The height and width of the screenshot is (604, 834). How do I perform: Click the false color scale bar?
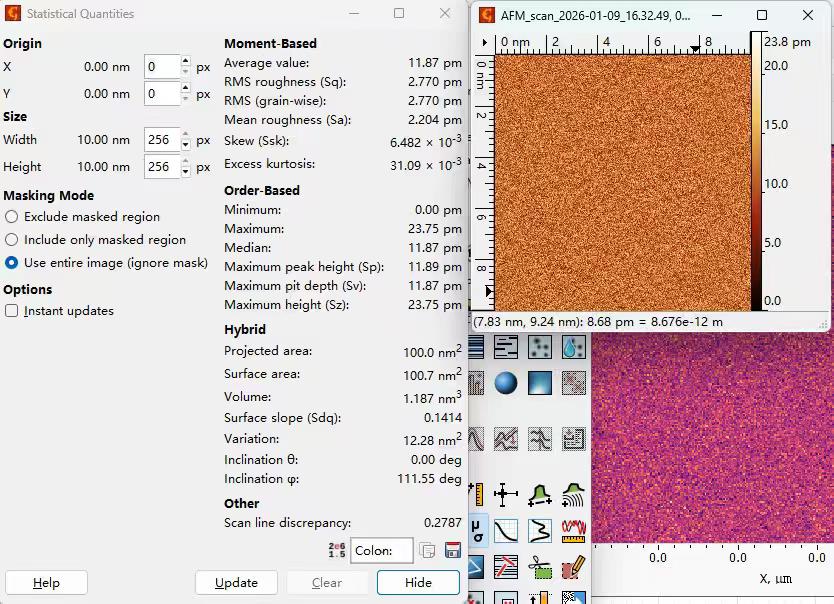[756, 180]
